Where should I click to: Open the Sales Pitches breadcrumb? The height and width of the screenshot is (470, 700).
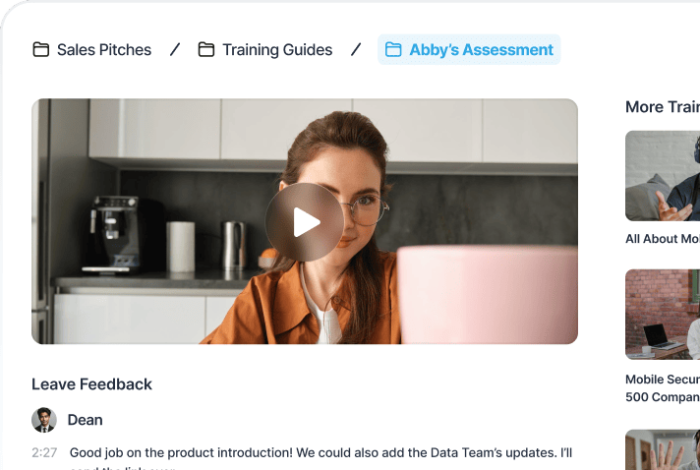(x=92, y=50)
